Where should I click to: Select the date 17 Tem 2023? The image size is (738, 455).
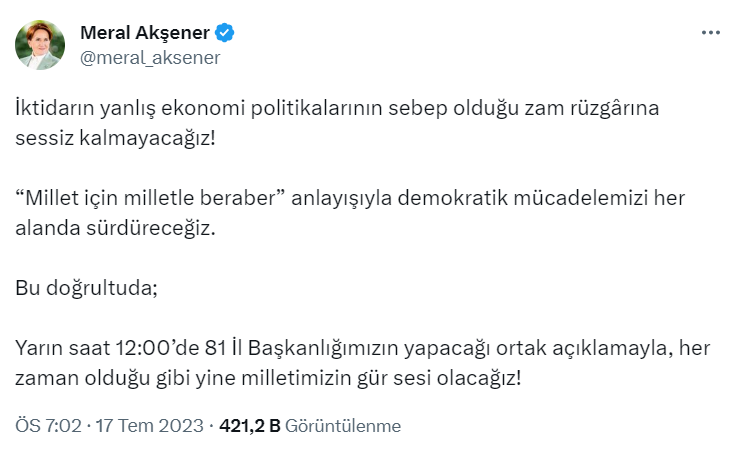(x=151, y=426)
